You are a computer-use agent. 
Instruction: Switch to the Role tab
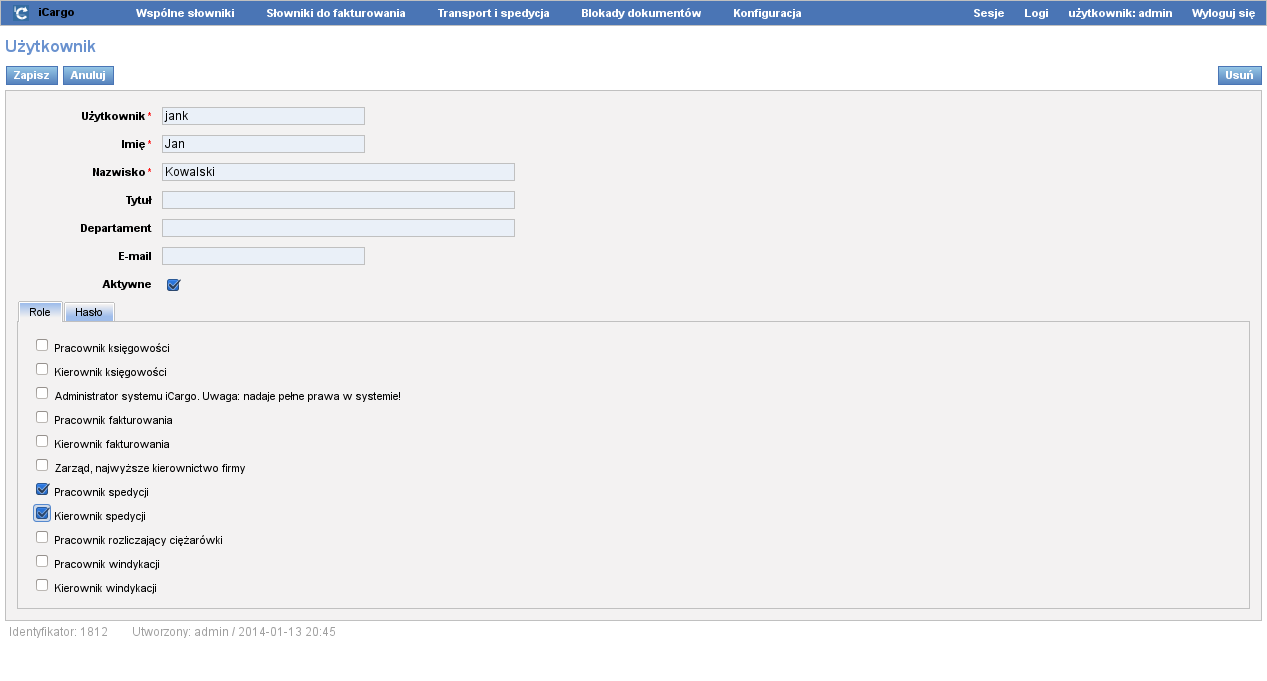pyautogui.click(x=40, y=312)
